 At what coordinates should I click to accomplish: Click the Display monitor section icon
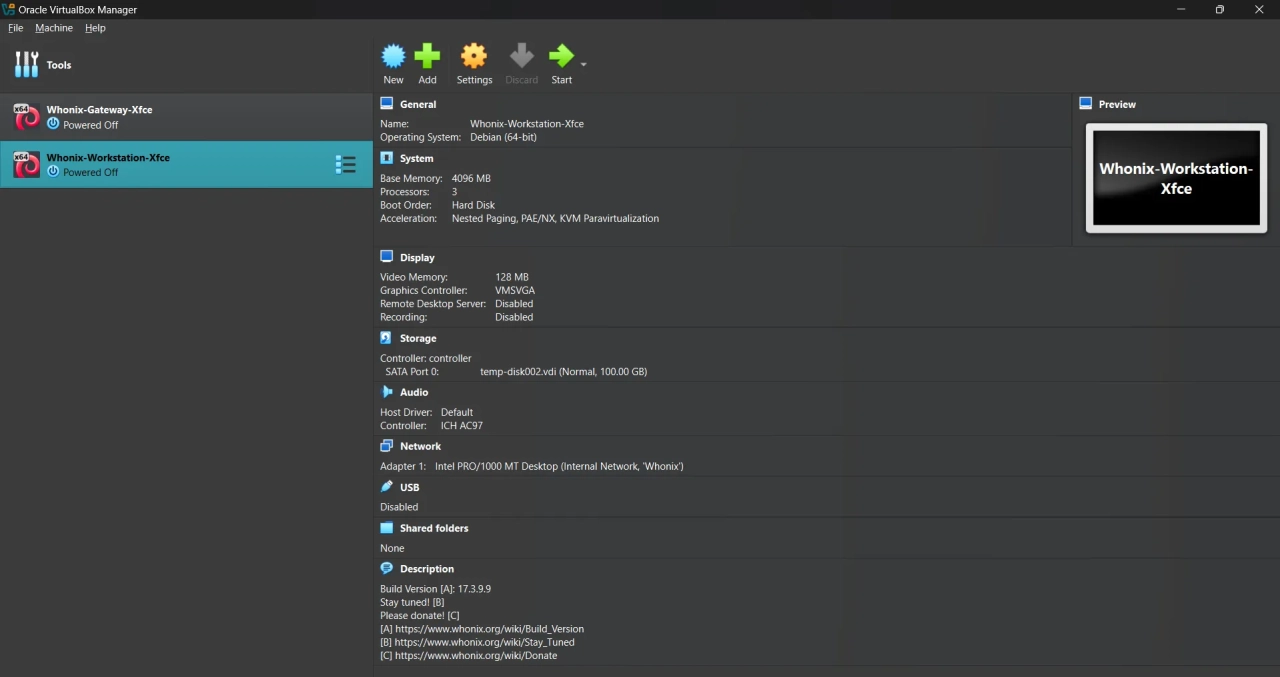(x=387, y=257)
